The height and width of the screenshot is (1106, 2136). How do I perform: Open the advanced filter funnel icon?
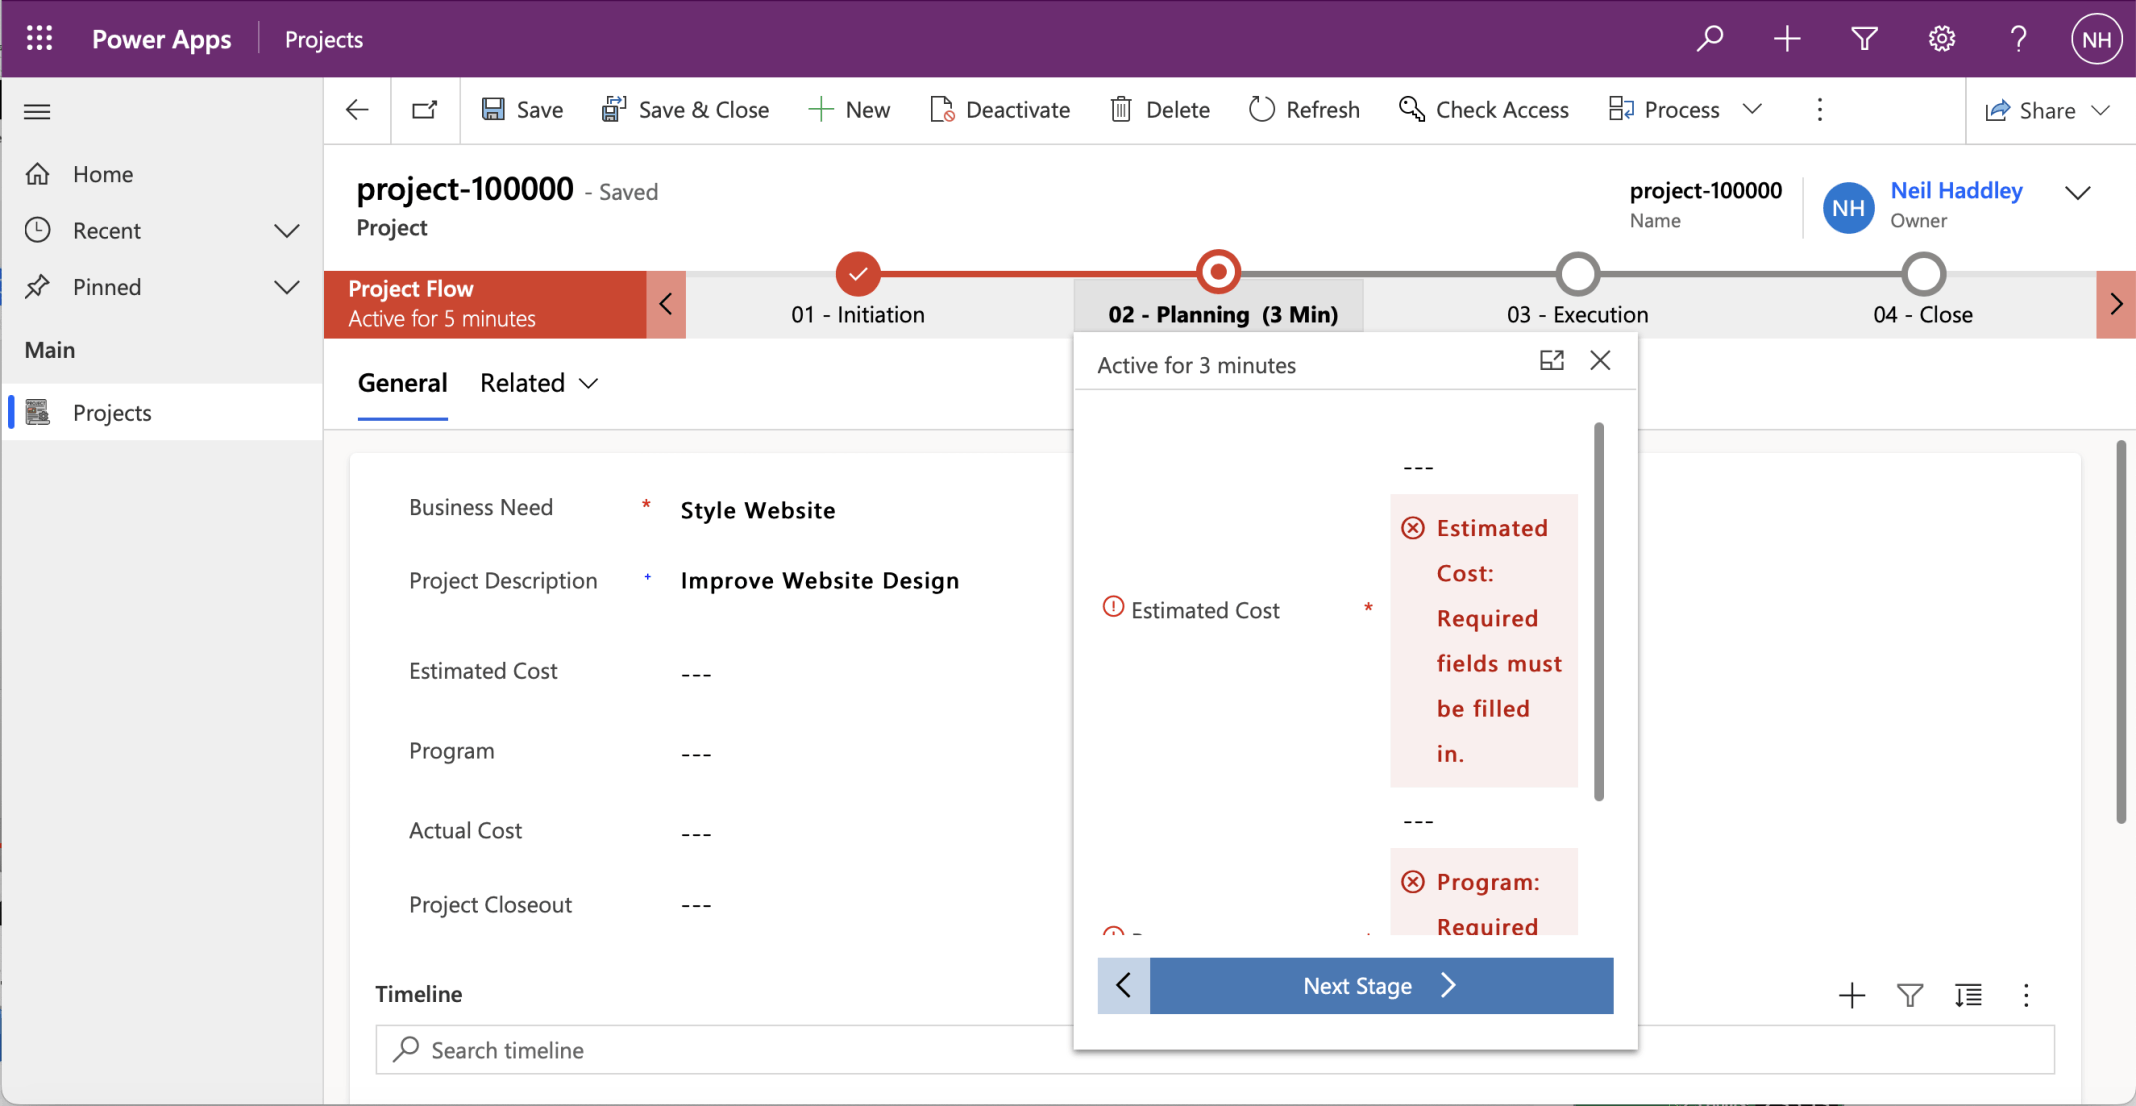(1864, 39)
